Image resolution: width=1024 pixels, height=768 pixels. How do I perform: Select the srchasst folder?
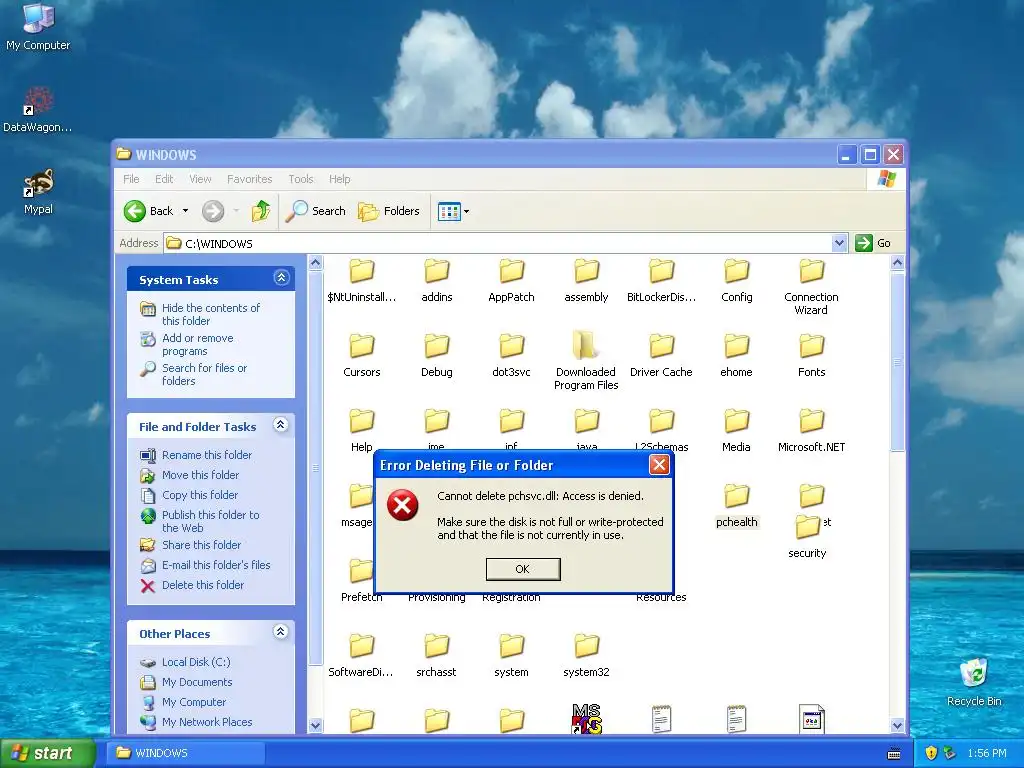pos(436,656)
